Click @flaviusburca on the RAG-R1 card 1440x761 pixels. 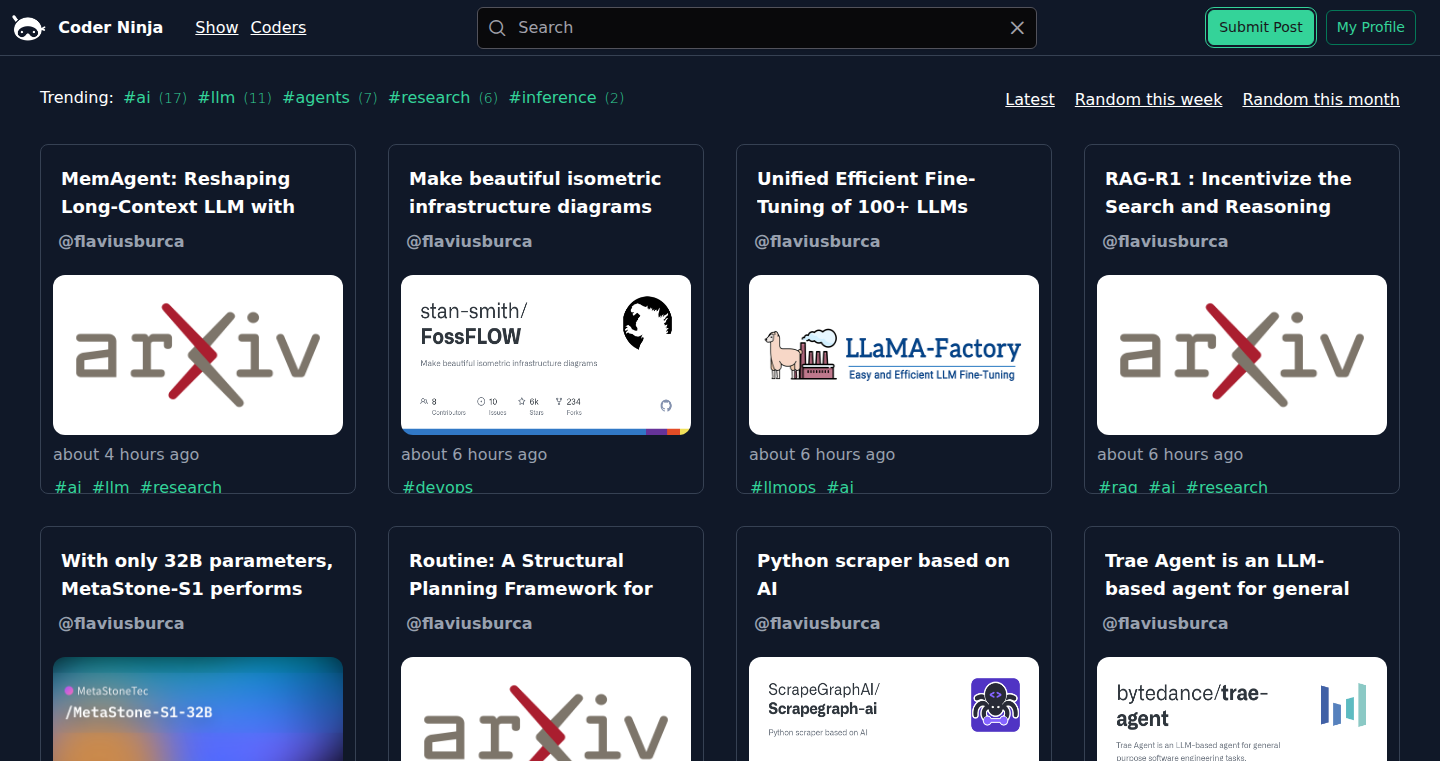click(x=1165, y=241)
